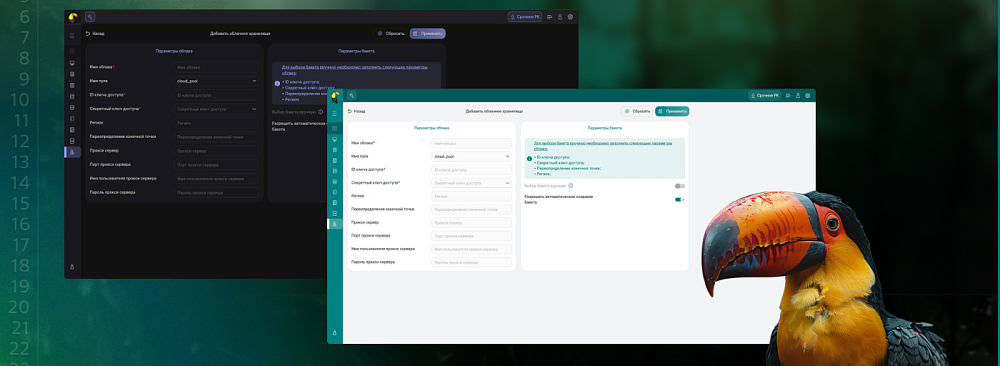Open the gear settings icon in dark window header
The image size is (1000, 366).
point(570,17)
